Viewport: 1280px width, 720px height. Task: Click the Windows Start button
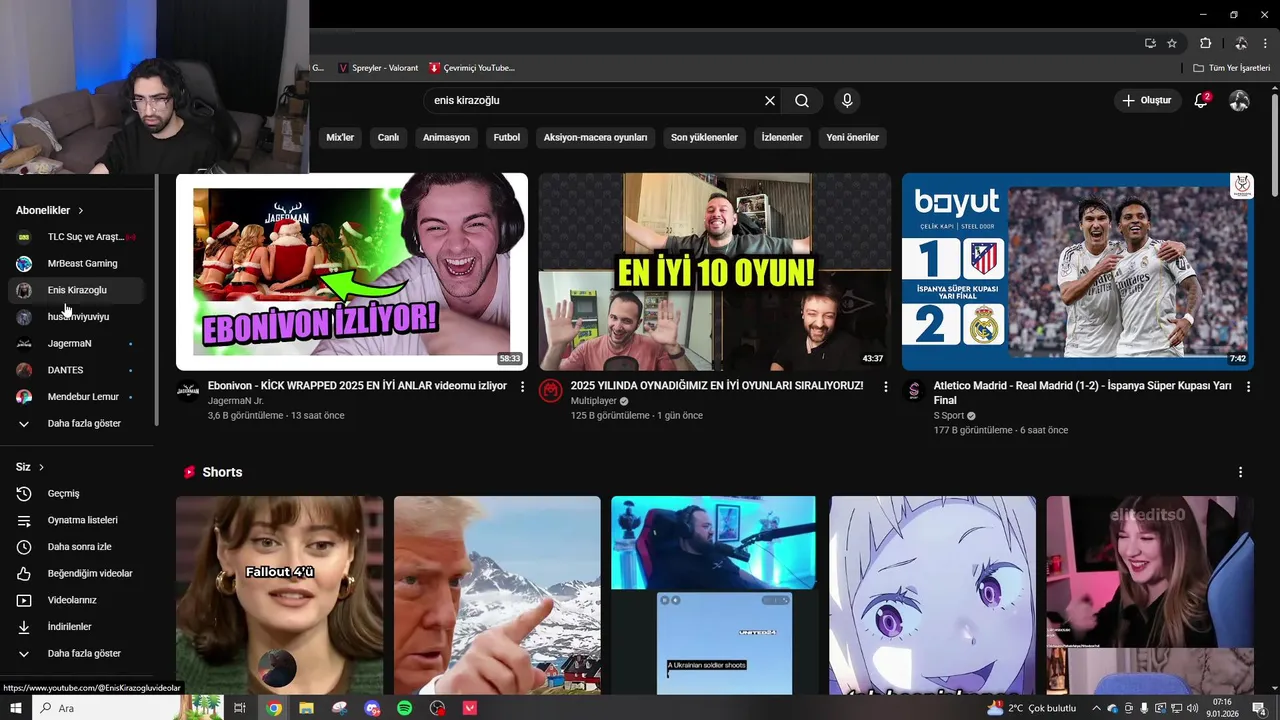coord(15,708)
